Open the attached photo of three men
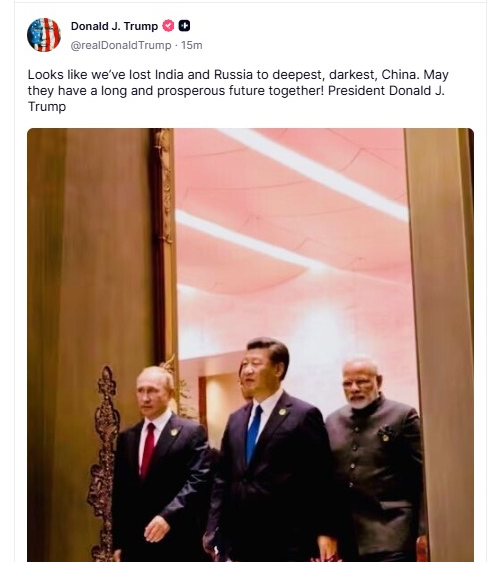488x562 pixels. [250, 345]
